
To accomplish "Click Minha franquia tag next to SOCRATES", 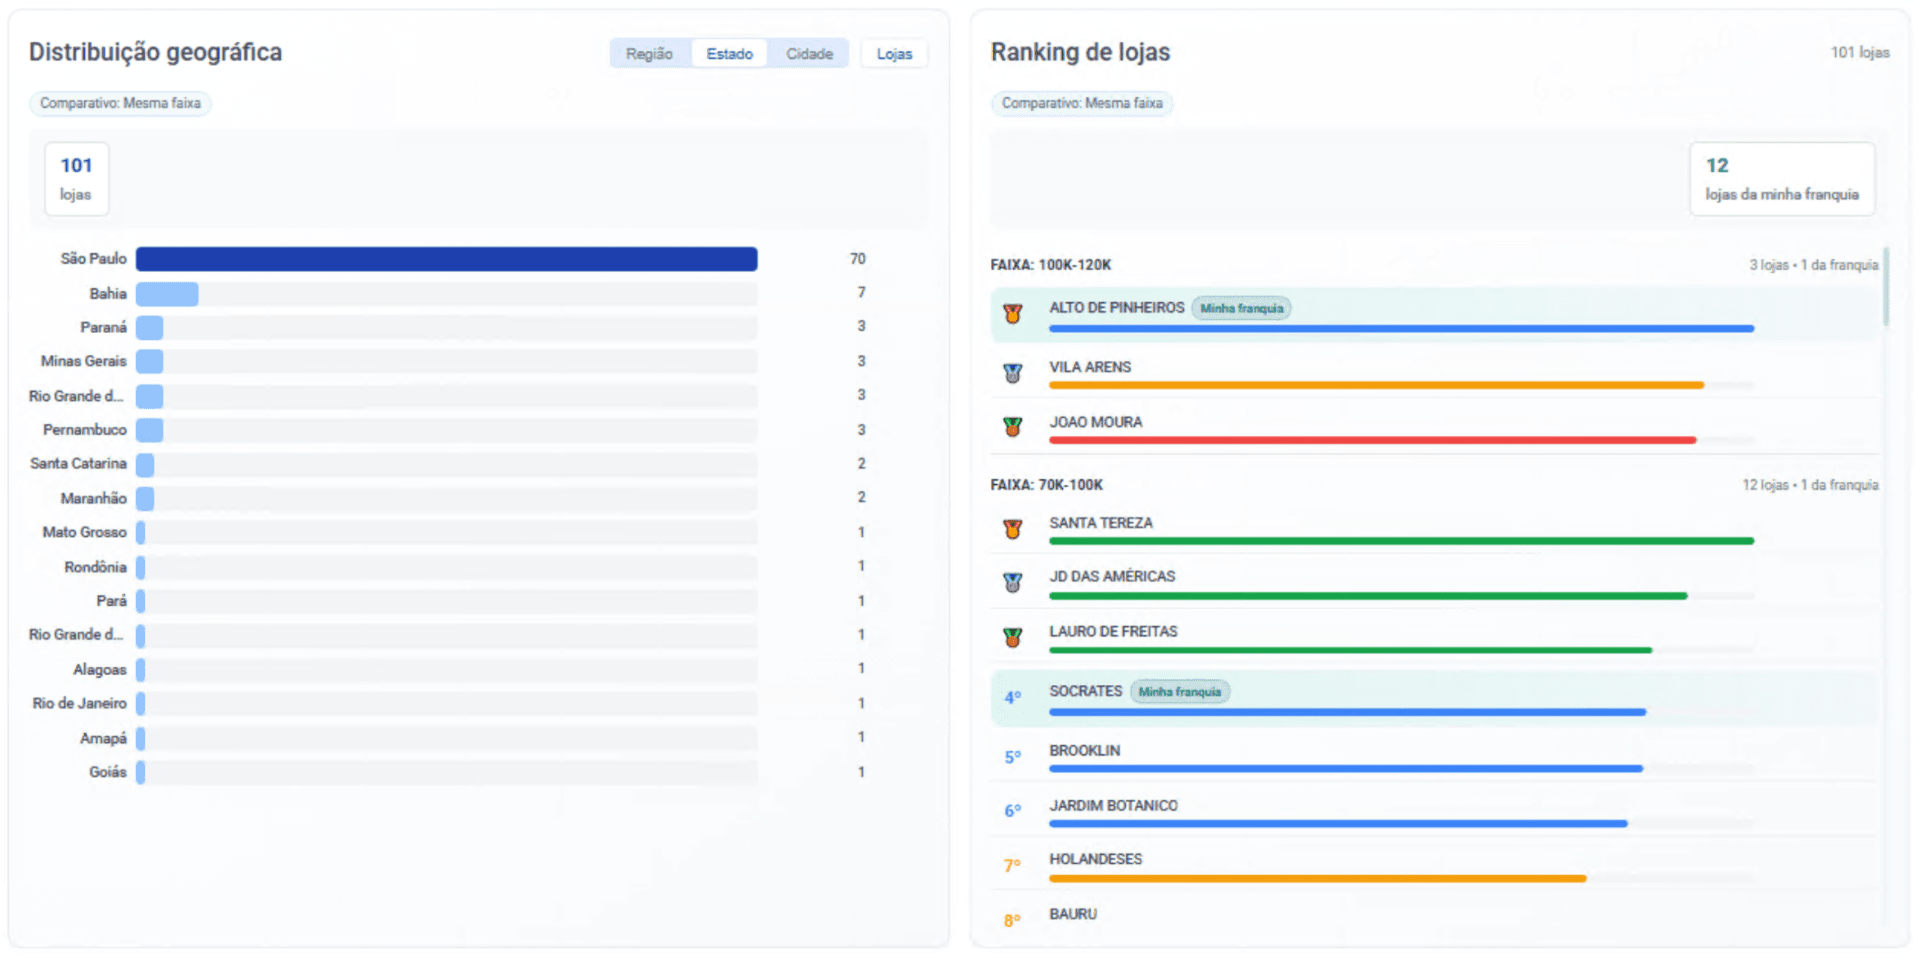I will (1180, 692).
